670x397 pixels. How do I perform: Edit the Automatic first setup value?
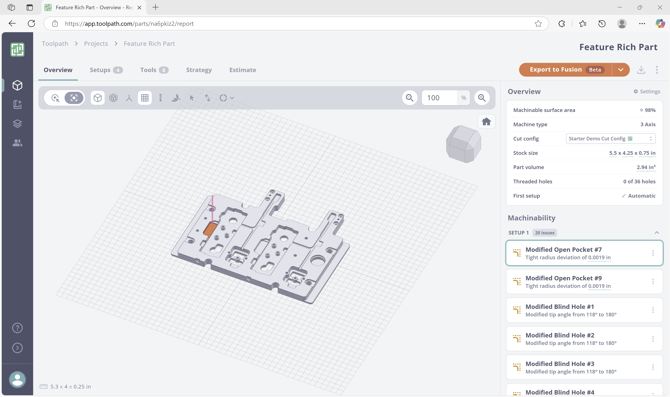pyautogui.click(x=638, y=196)
